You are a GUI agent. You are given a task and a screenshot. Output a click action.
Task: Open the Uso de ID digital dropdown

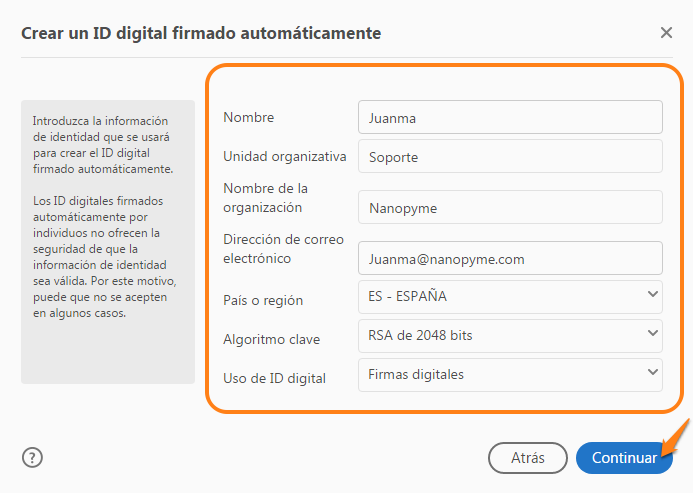(510, 375)
